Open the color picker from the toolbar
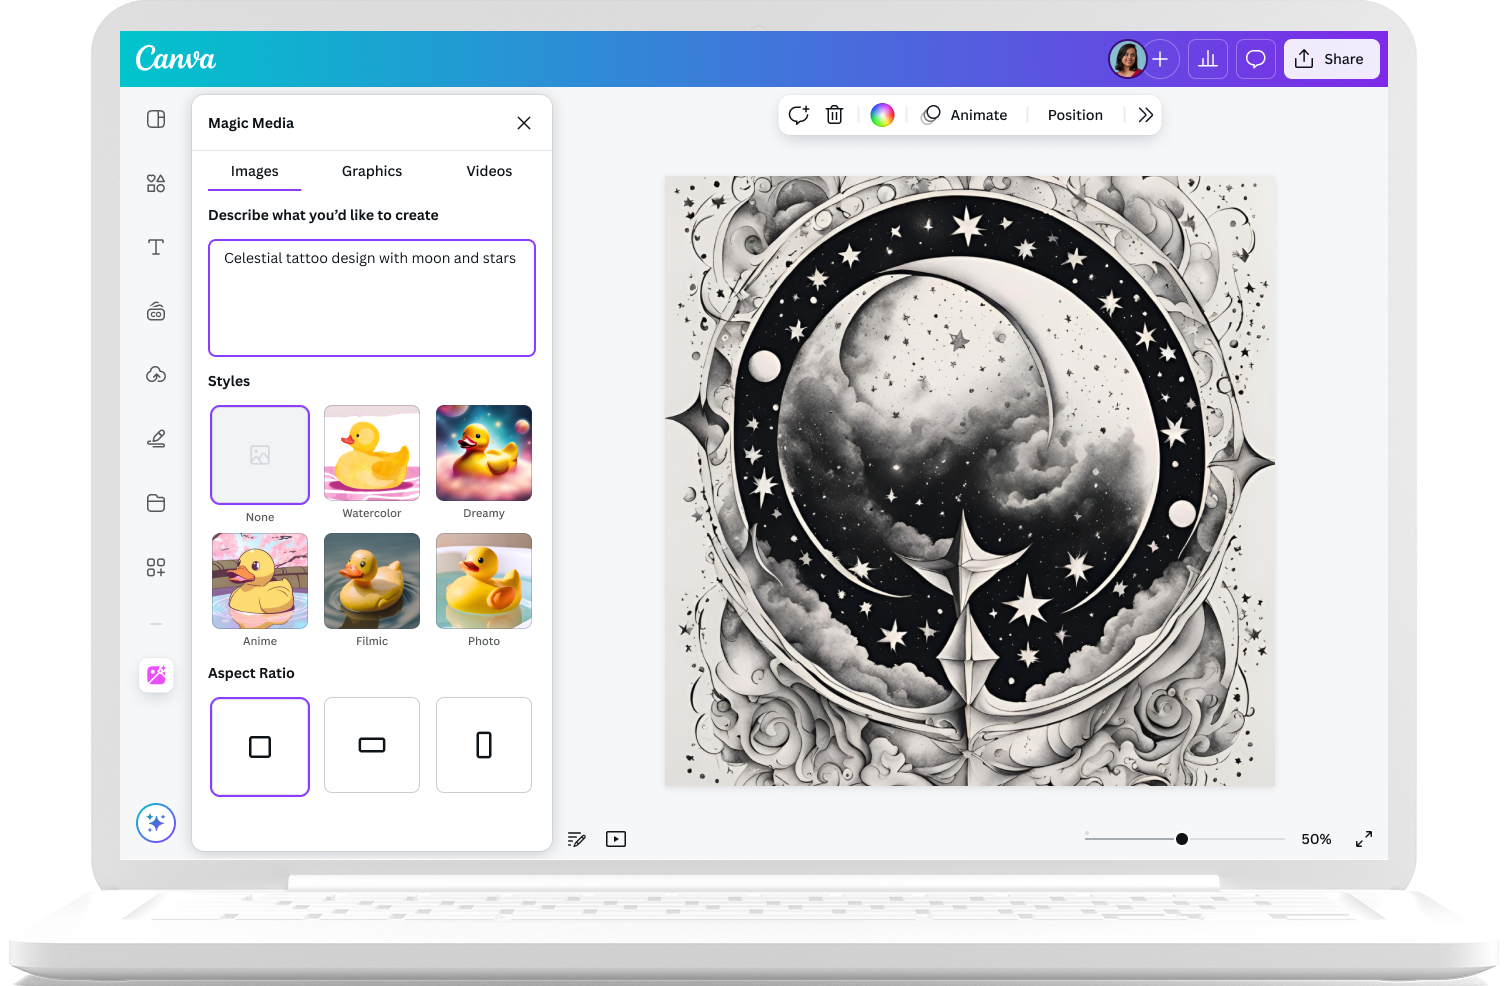The height and width of the screenshot is (986, 1508). tap(881, 114)
